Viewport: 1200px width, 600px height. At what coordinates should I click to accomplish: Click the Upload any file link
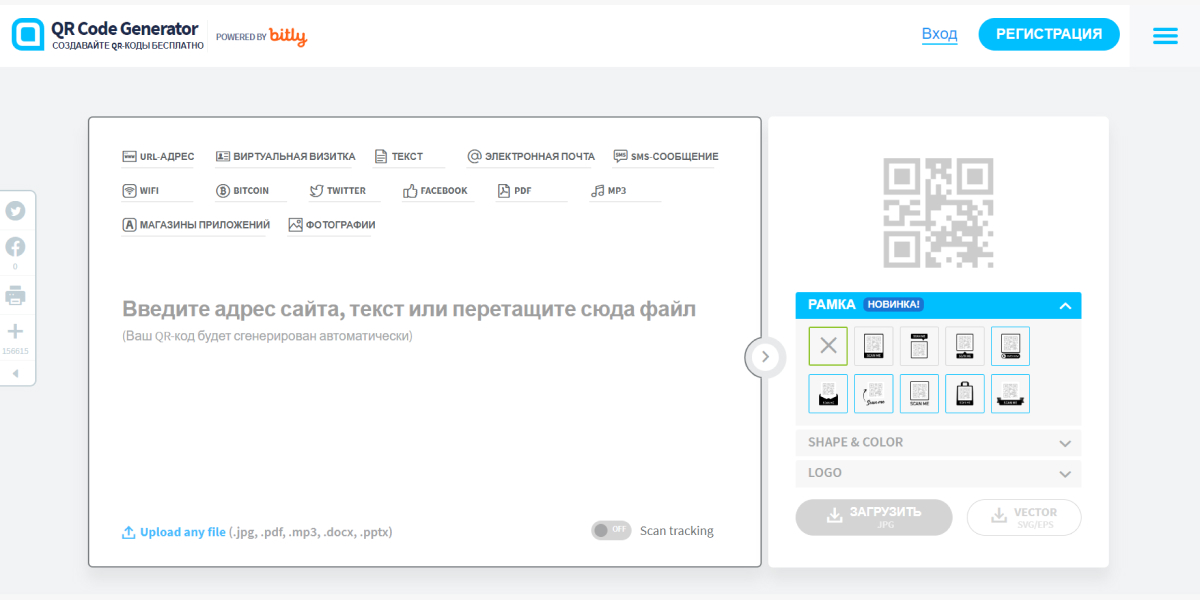pyautogui.click(x=173, y=532)
